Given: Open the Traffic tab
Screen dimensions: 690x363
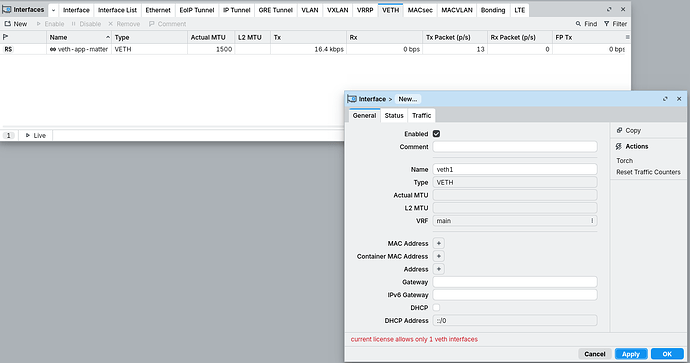Looking at the screenshot, I should (x=422, y=115).
